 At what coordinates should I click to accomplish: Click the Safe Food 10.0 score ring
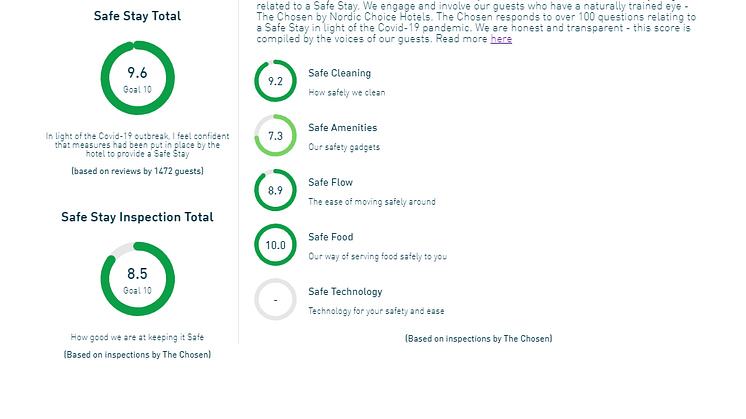[275, 245]
